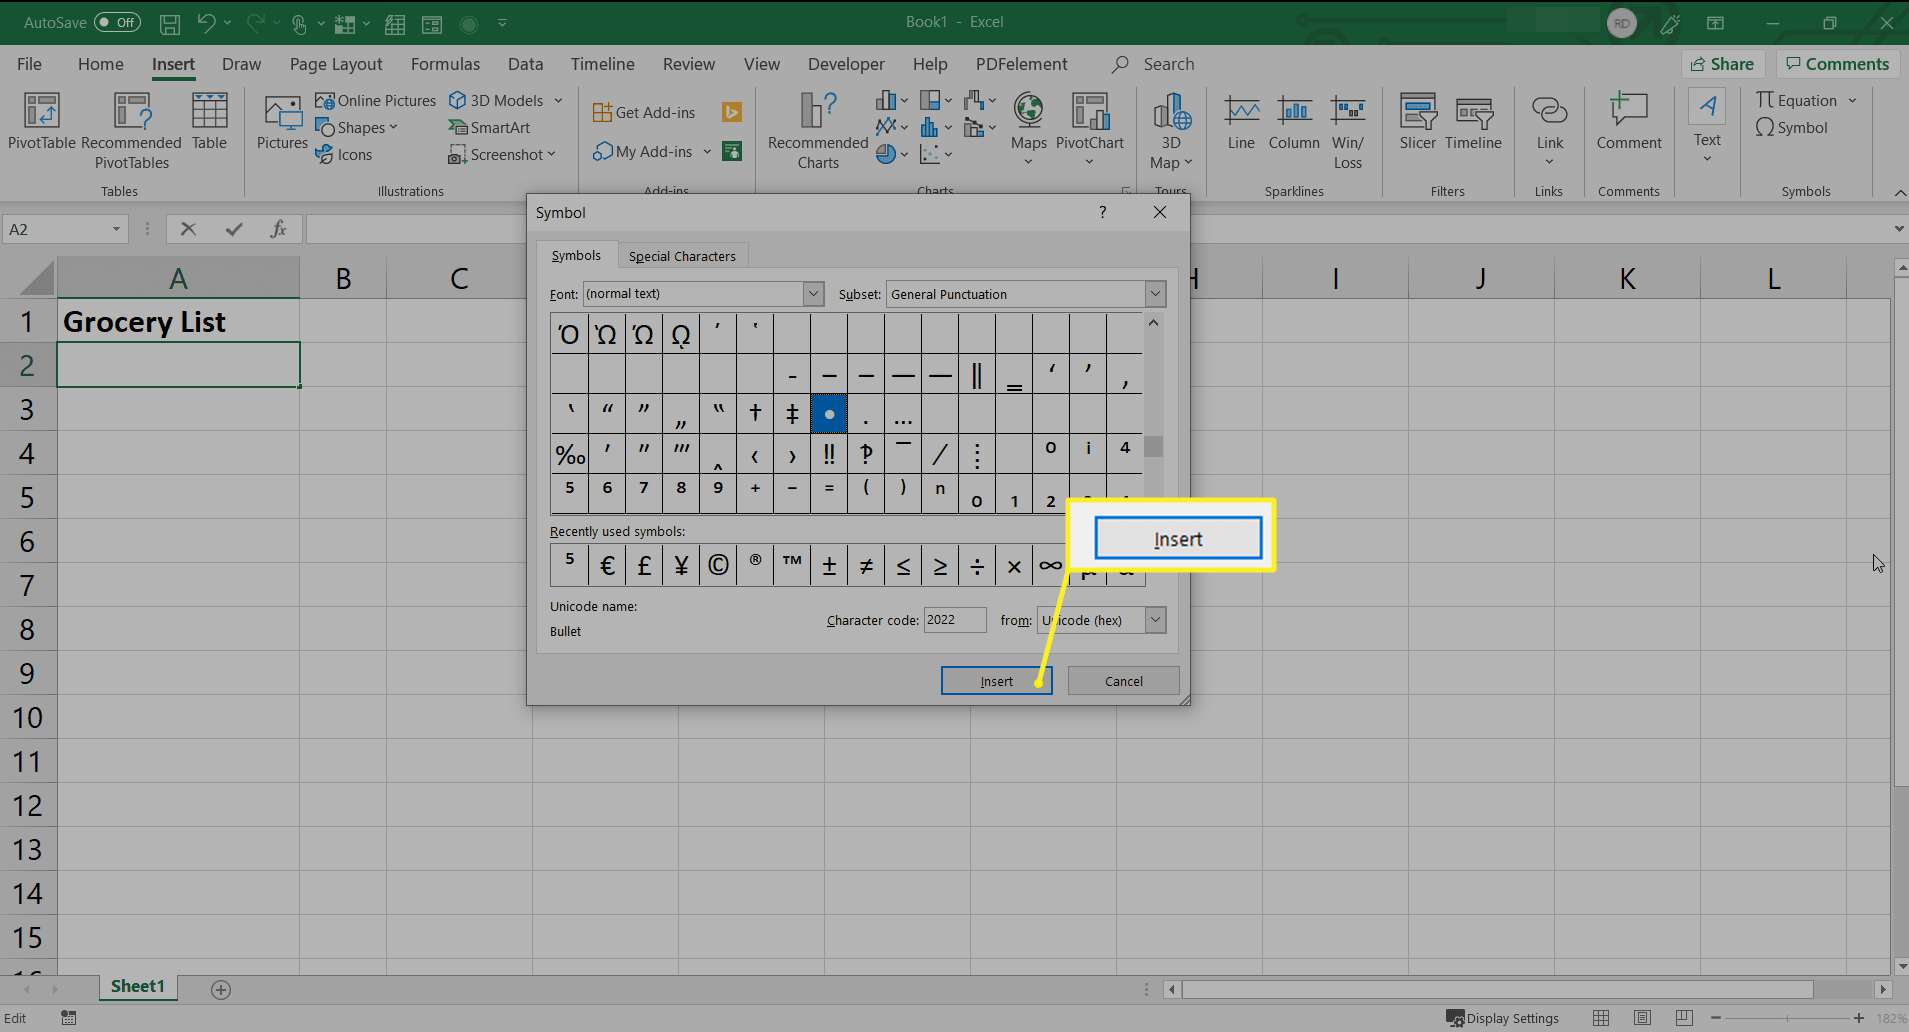Switch to the Page Layout tab
The width and height of the screenshot is (1909, 1032).
point(336,64)
